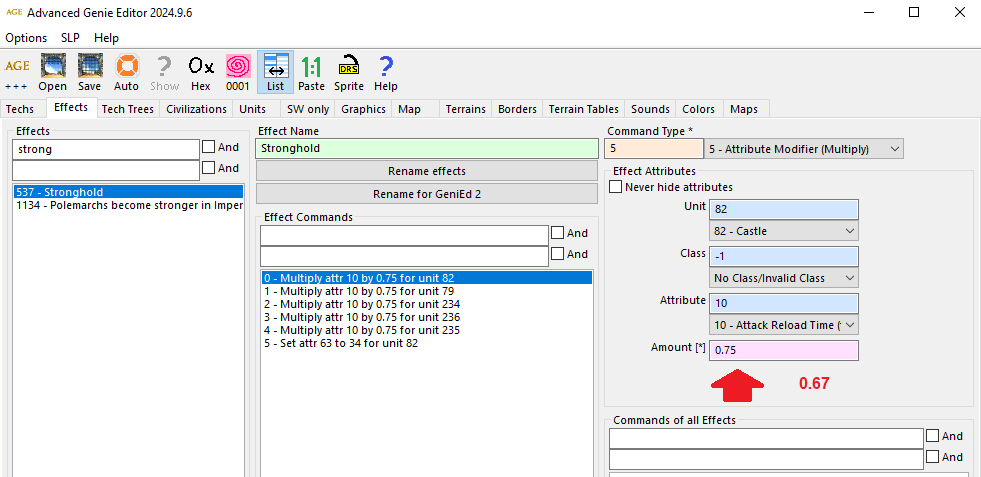
Task: Open the Command Type dropdown
Action: pos(803,149)
